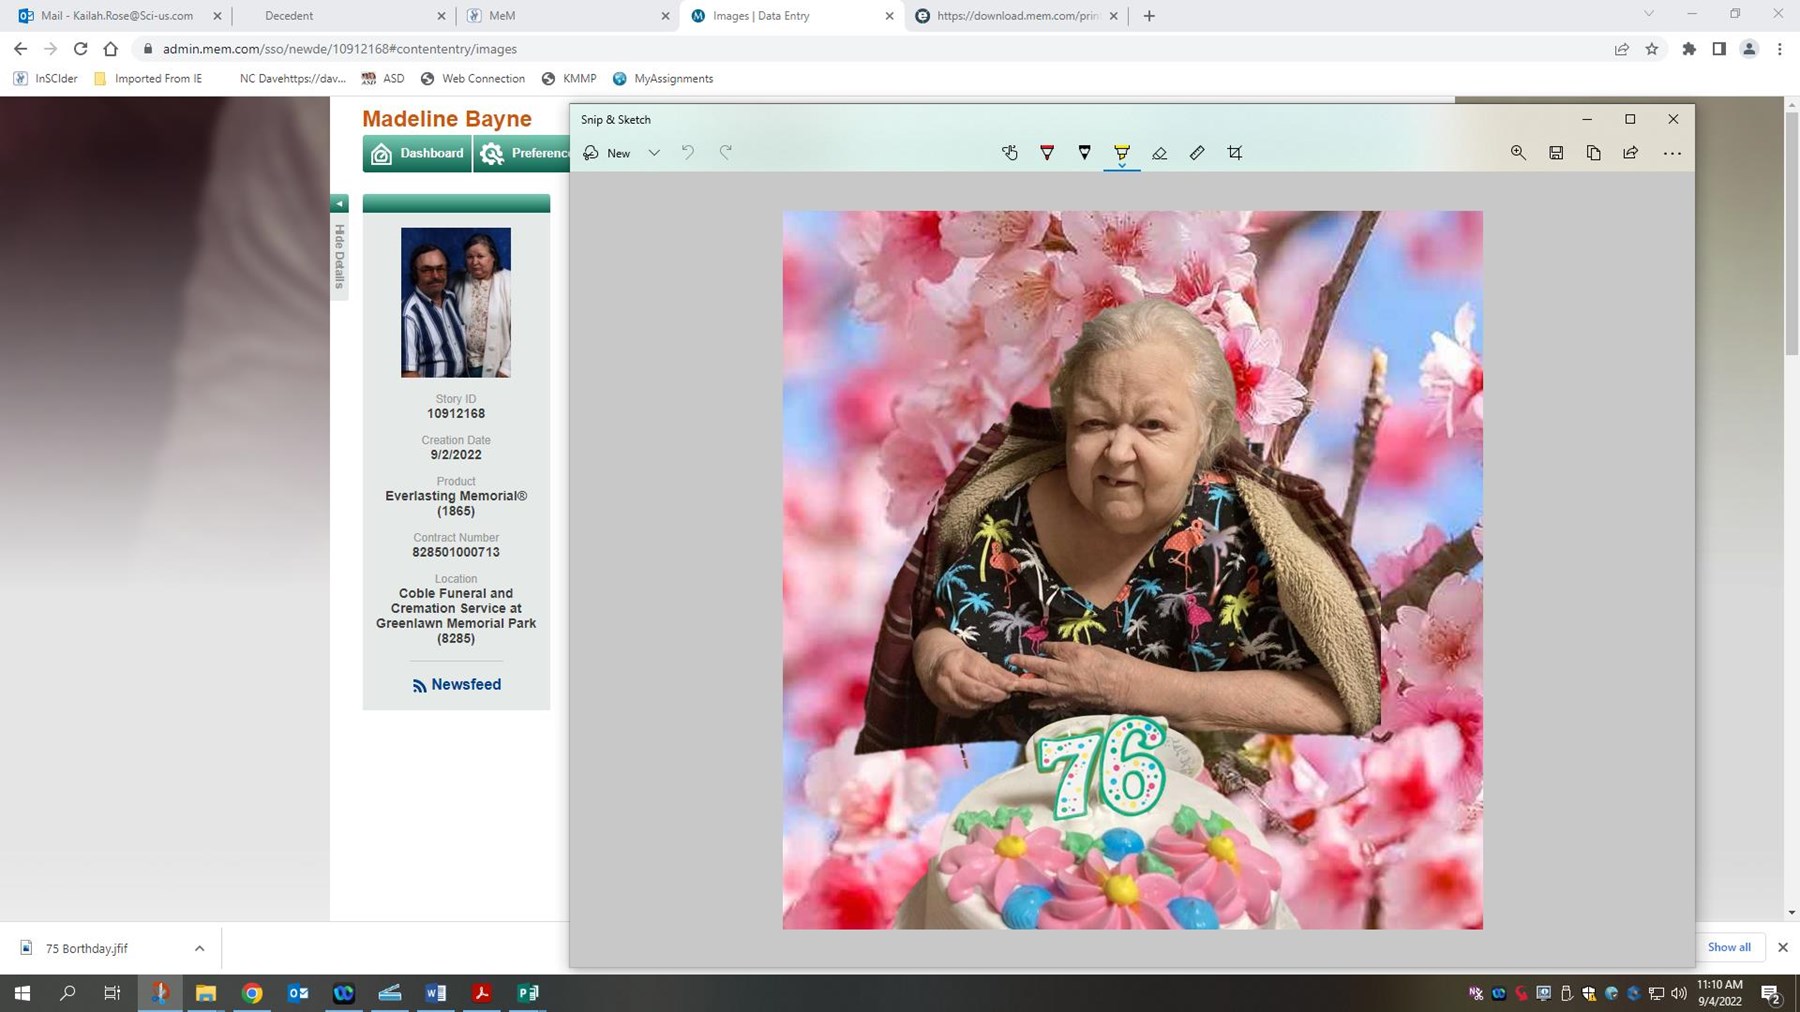Click the zoom magnifier icon
This screenshot has height=1012, width=1800.
point(1518,153)
